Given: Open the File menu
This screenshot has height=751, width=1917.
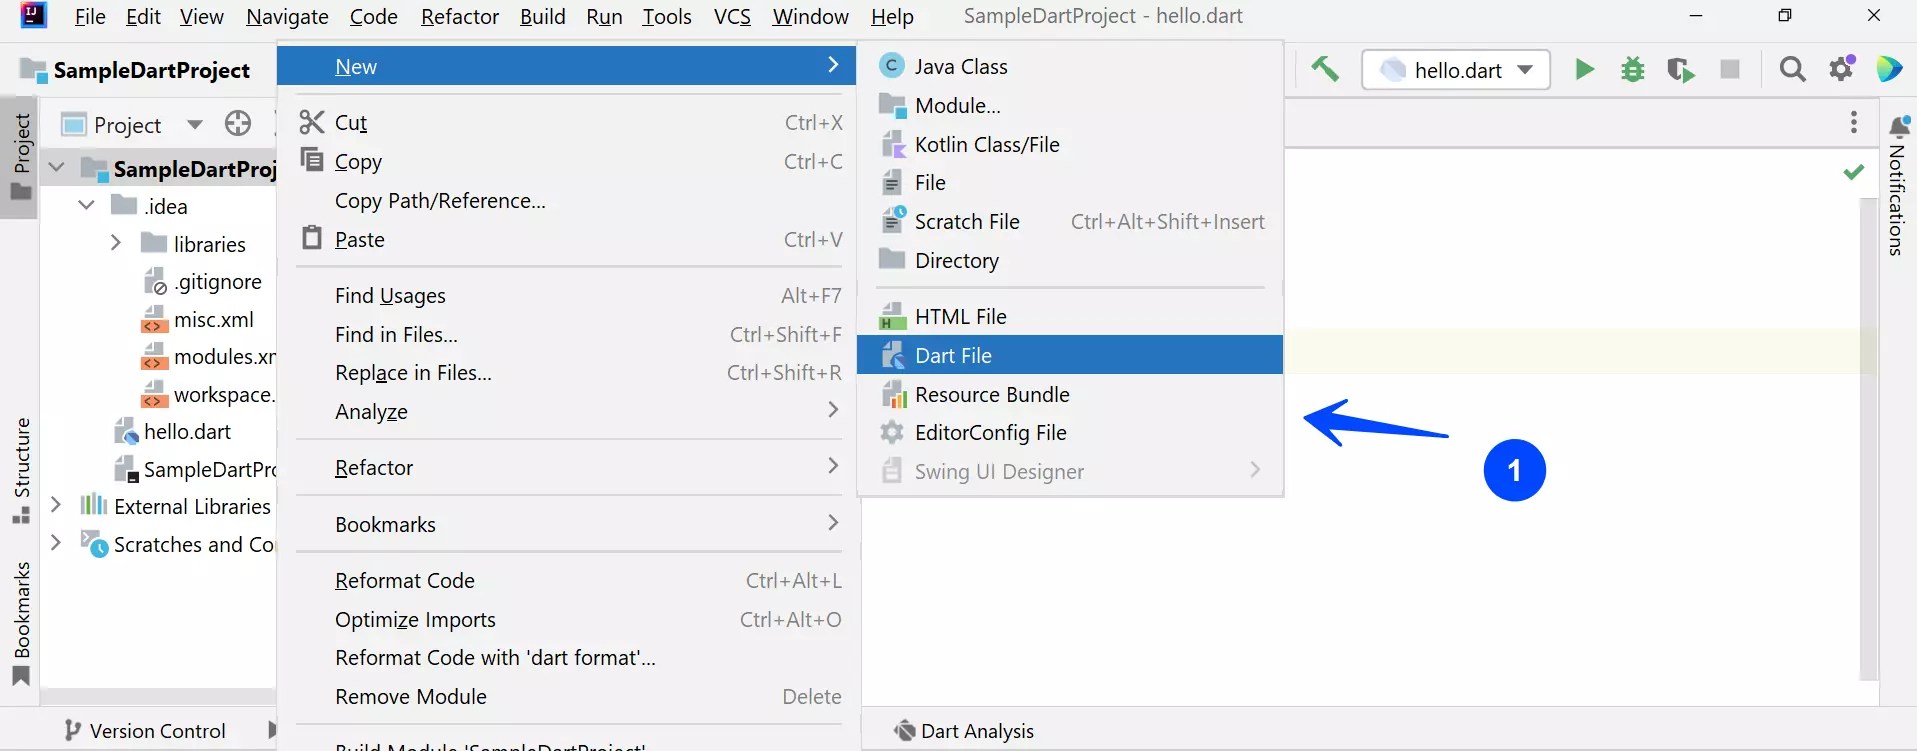Looking at the screenshot, I should (x=90, y=16).
